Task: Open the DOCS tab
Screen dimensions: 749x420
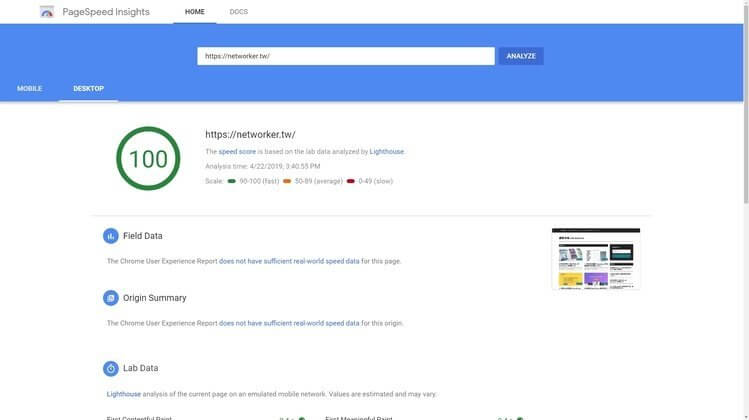Action: [x=238, y=12]
